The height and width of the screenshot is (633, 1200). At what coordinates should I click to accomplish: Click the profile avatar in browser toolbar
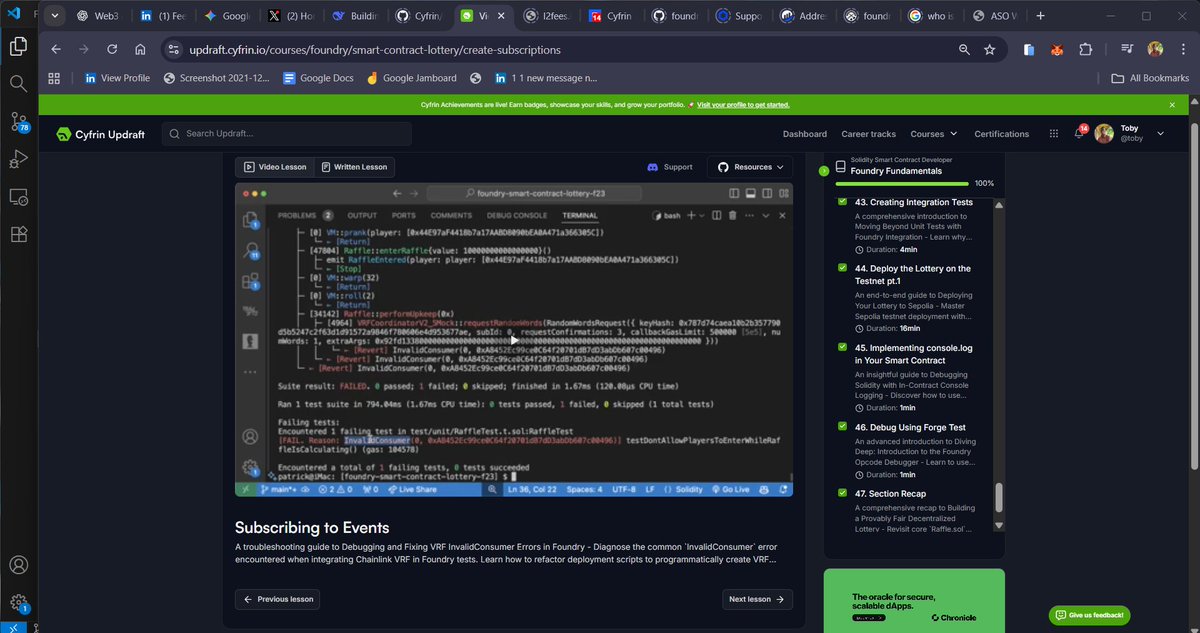pyautogui.click(x=1155, y=49)
